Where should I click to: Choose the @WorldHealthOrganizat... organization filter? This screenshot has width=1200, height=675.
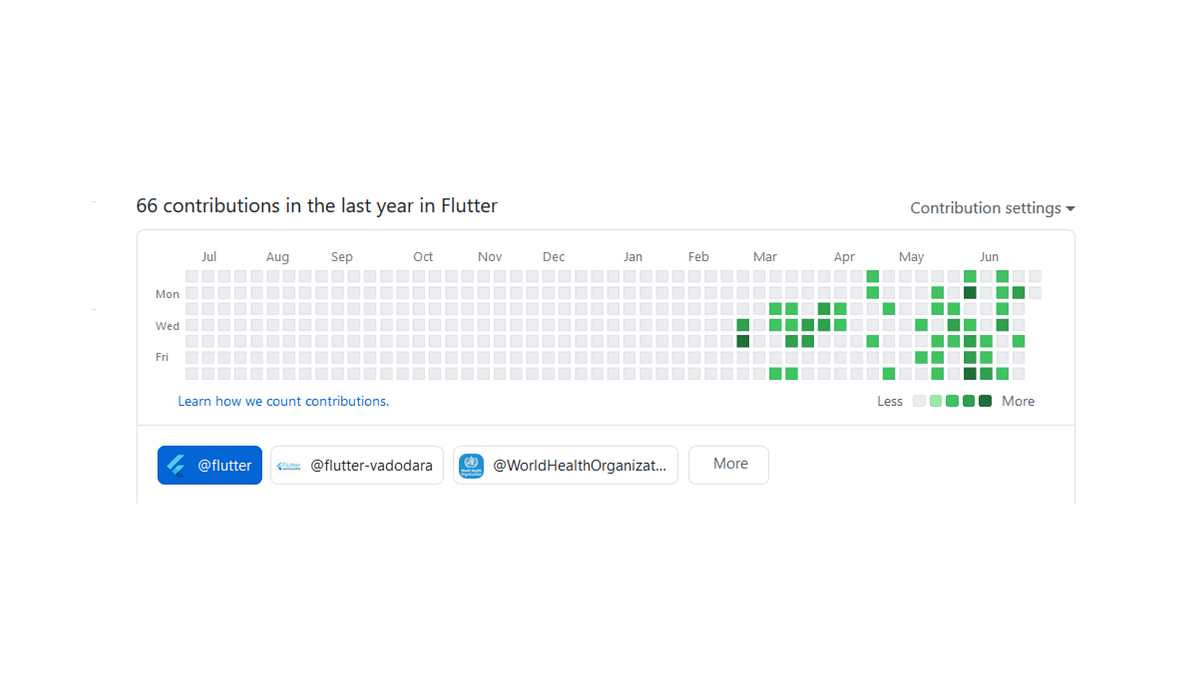(565, 465)
